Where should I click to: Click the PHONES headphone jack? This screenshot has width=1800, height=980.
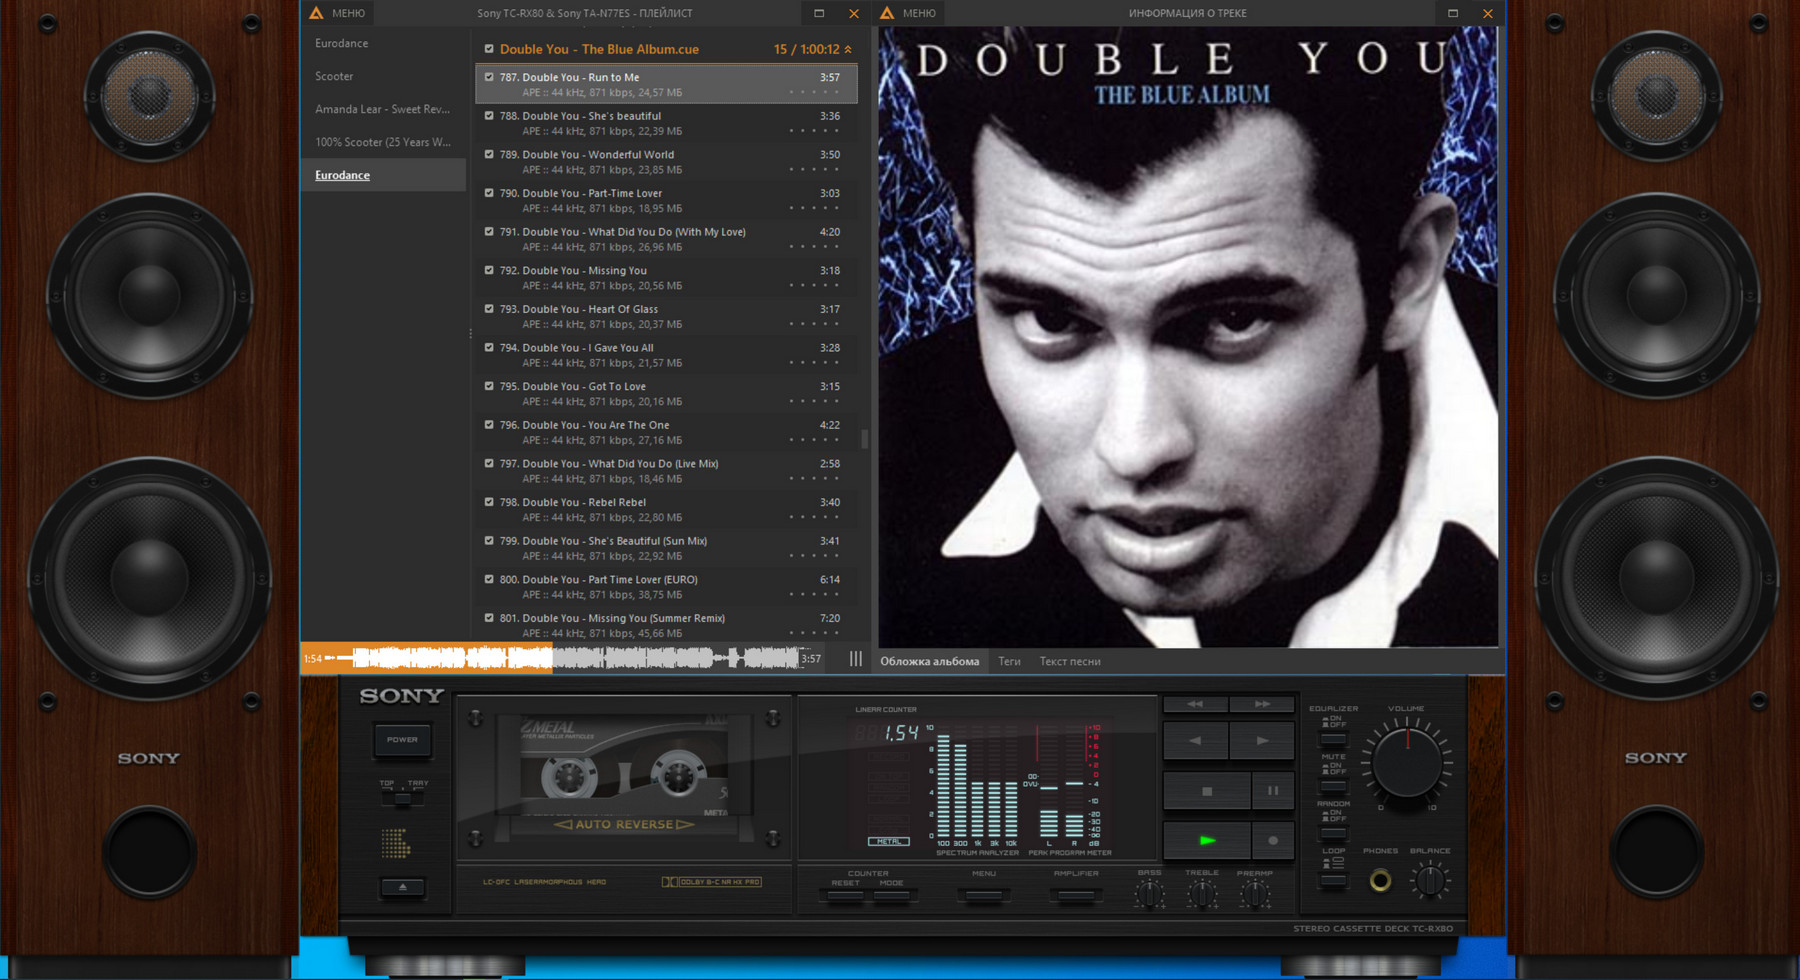coord(1380,880)
